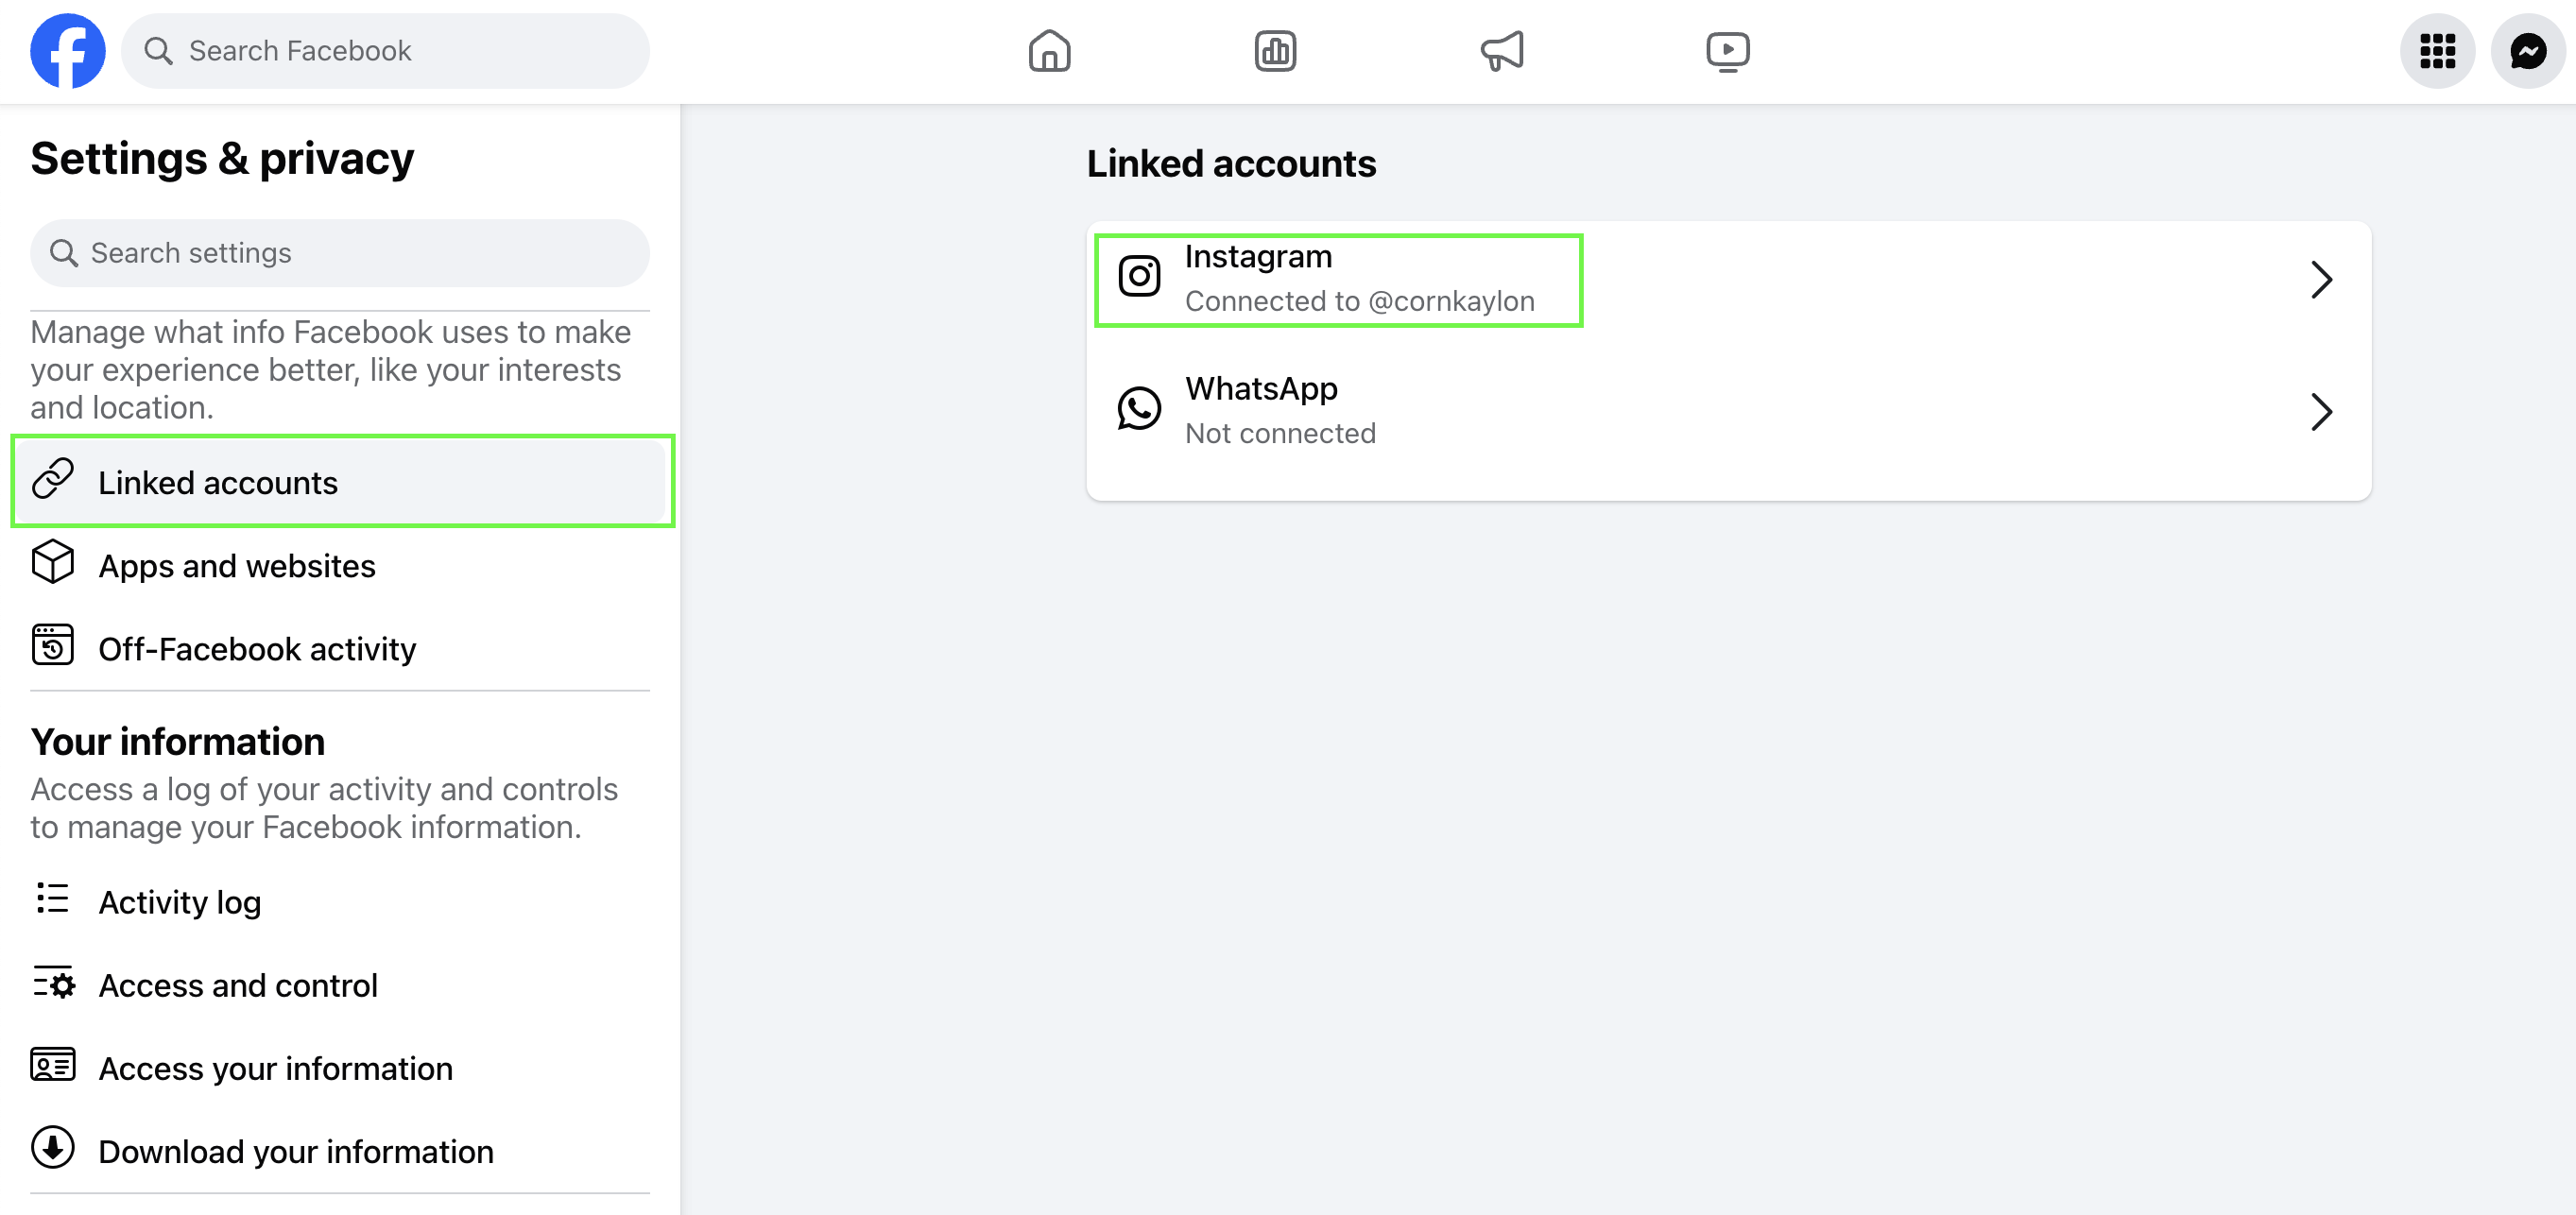The image size is (2576, 1215).
Task: Open the Marketplace icon in top navigation
Action: pos(1275,50)
